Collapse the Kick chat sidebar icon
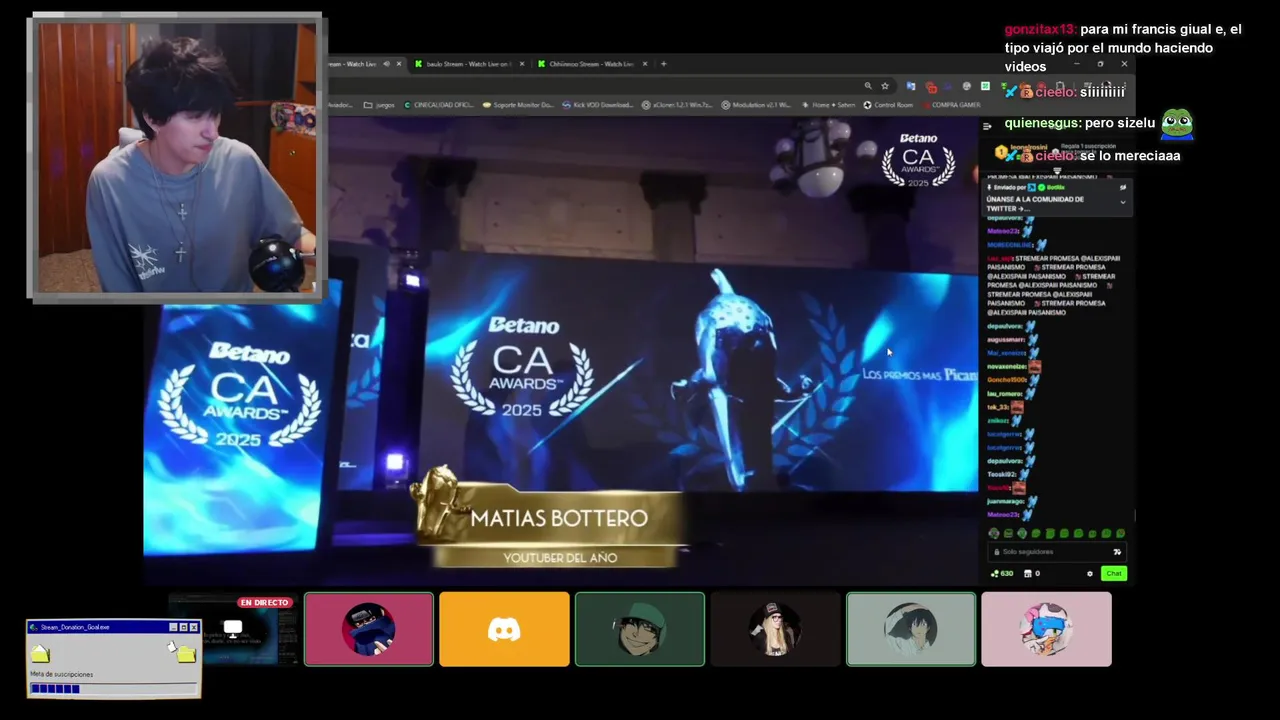Viewport: 1280px width, 720px height. 987,126
